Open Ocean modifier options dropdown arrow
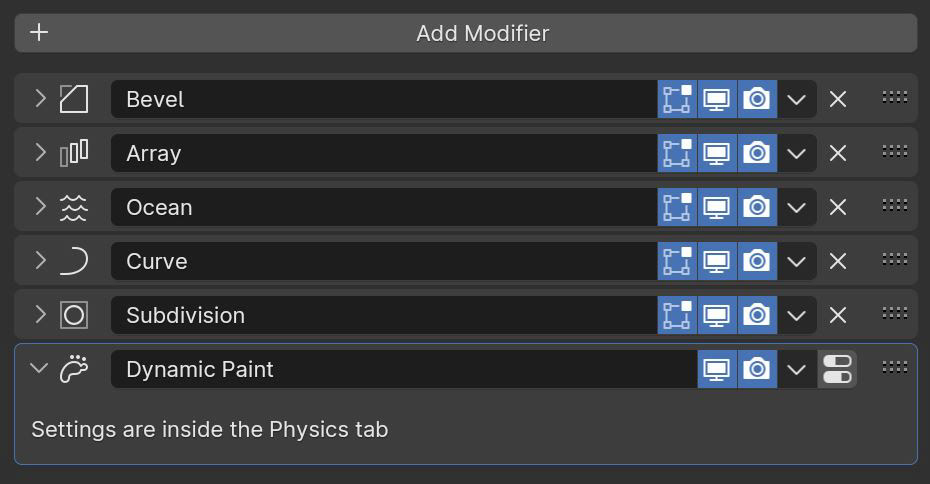 pyautogui.click(x=797, y=207)
